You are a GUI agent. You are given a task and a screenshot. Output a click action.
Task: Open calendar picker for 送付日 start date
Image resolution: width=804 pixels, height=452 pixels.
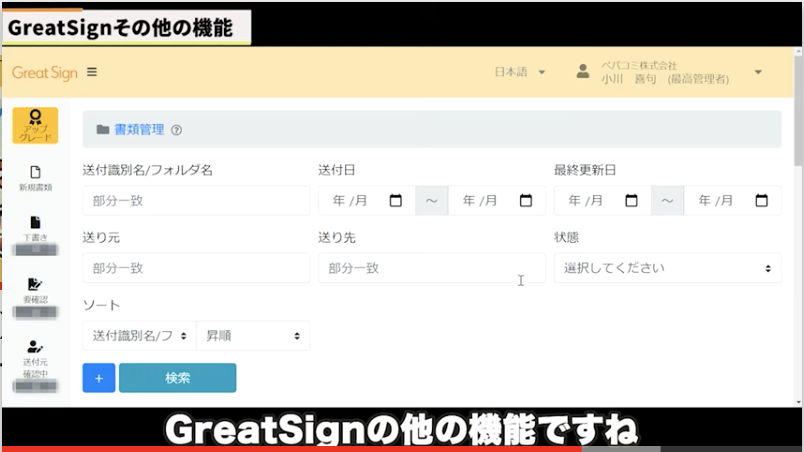(x=395, y=201)
